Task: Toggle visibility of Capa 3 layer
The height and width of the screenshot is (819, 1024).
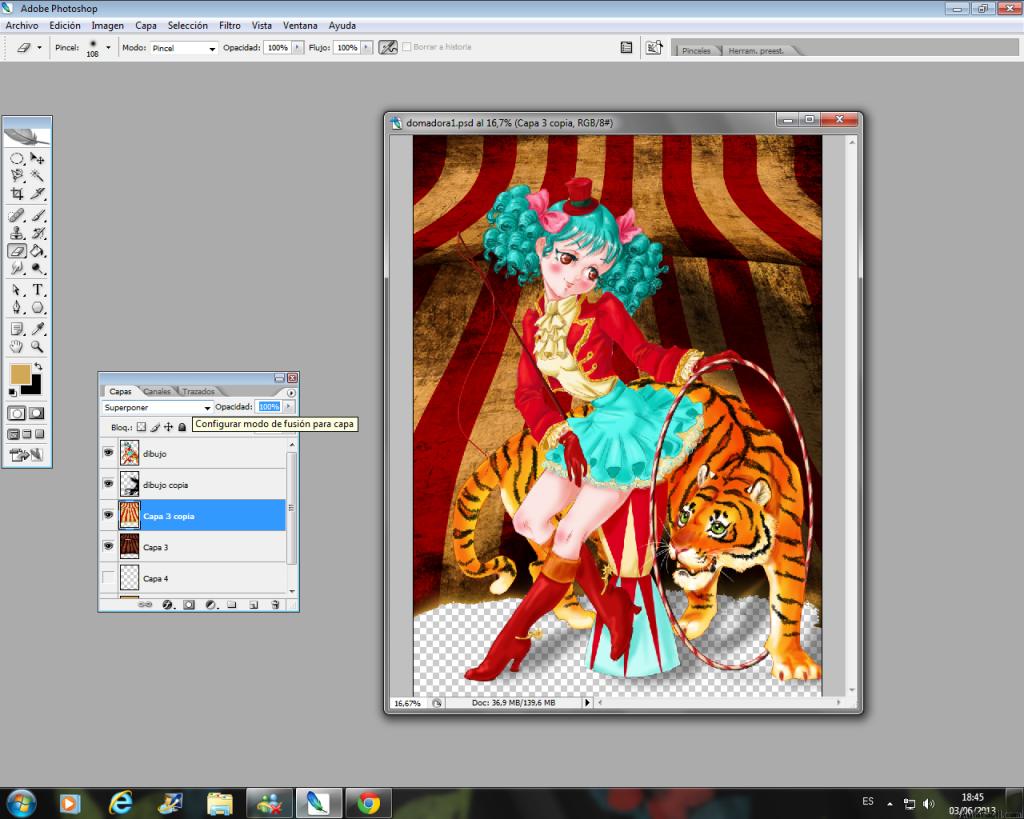Action: point(108,547)
